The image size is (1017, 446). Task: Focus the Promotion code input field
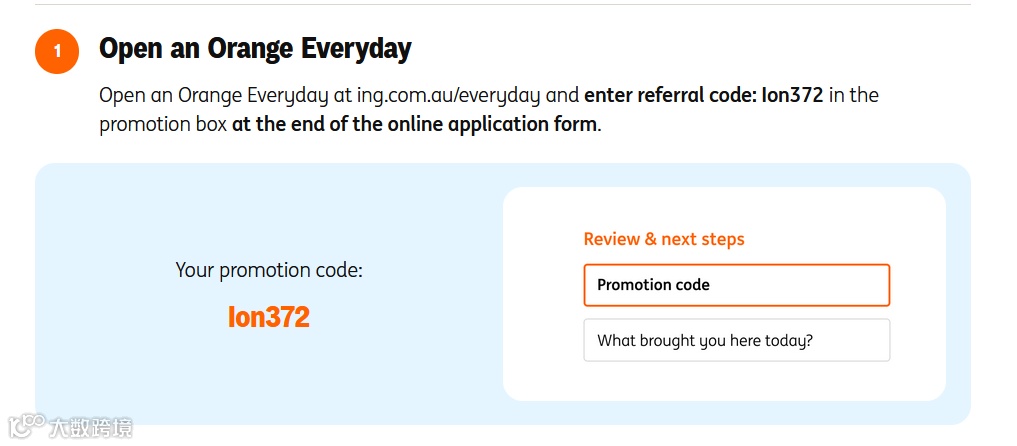pyautogui.click(x=736, y=285)
